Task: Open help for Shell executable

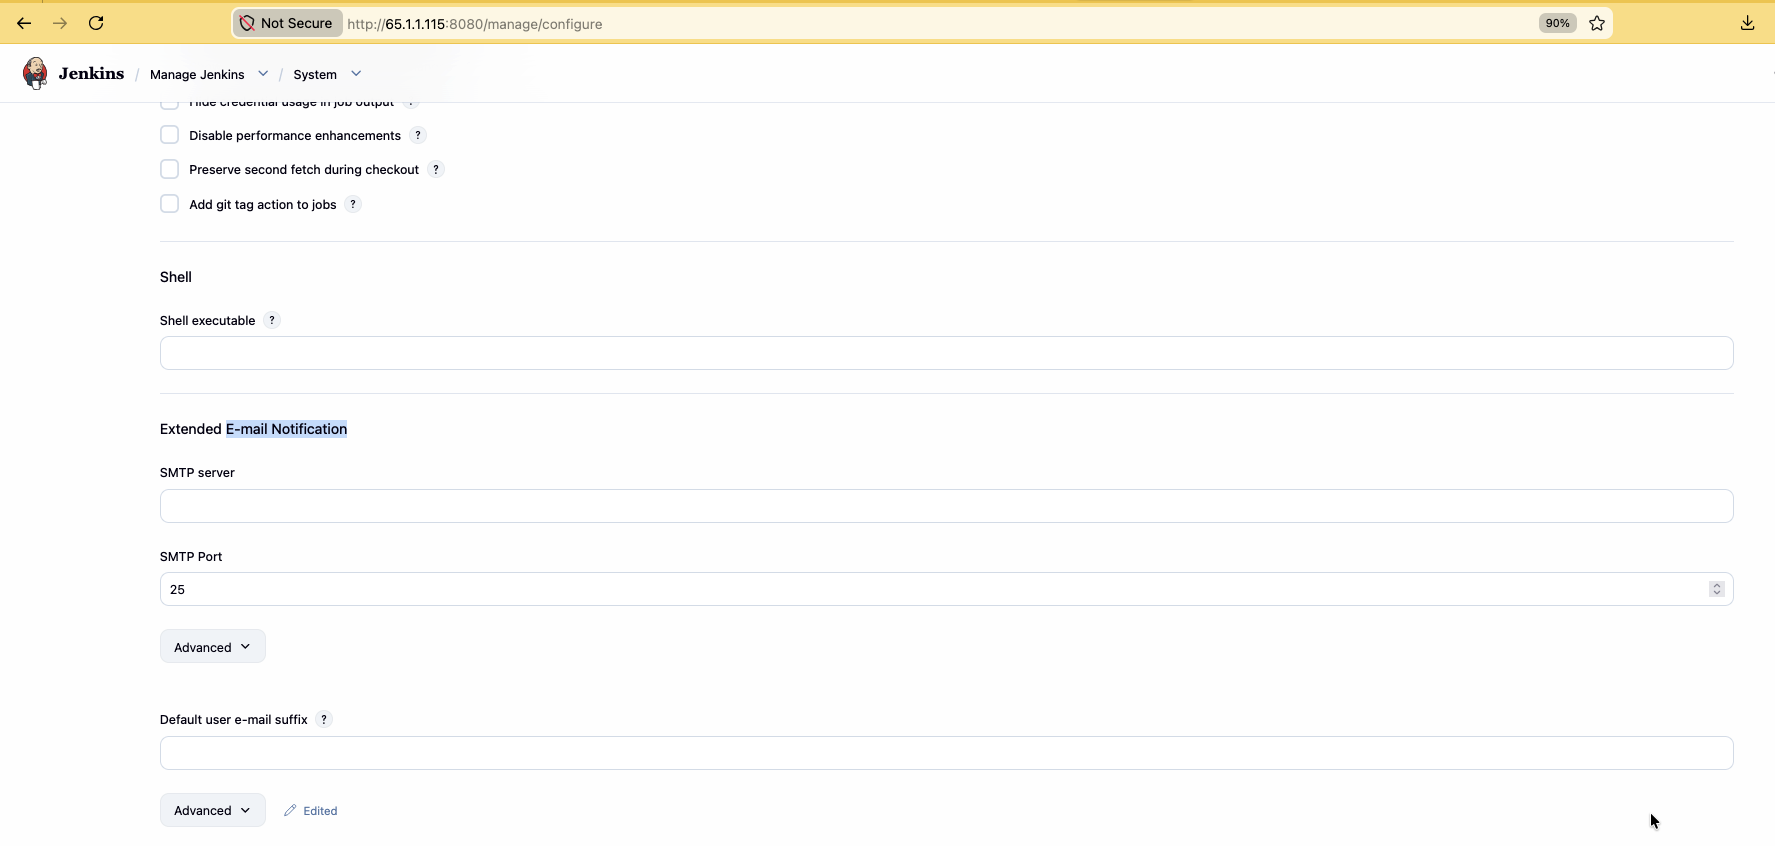Action: point(272,320)
